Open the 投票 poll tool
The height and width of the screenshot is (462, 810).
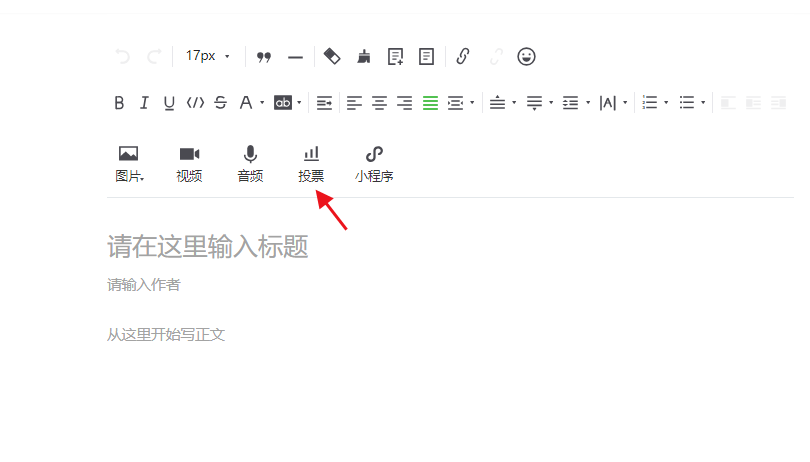(311, 163)
